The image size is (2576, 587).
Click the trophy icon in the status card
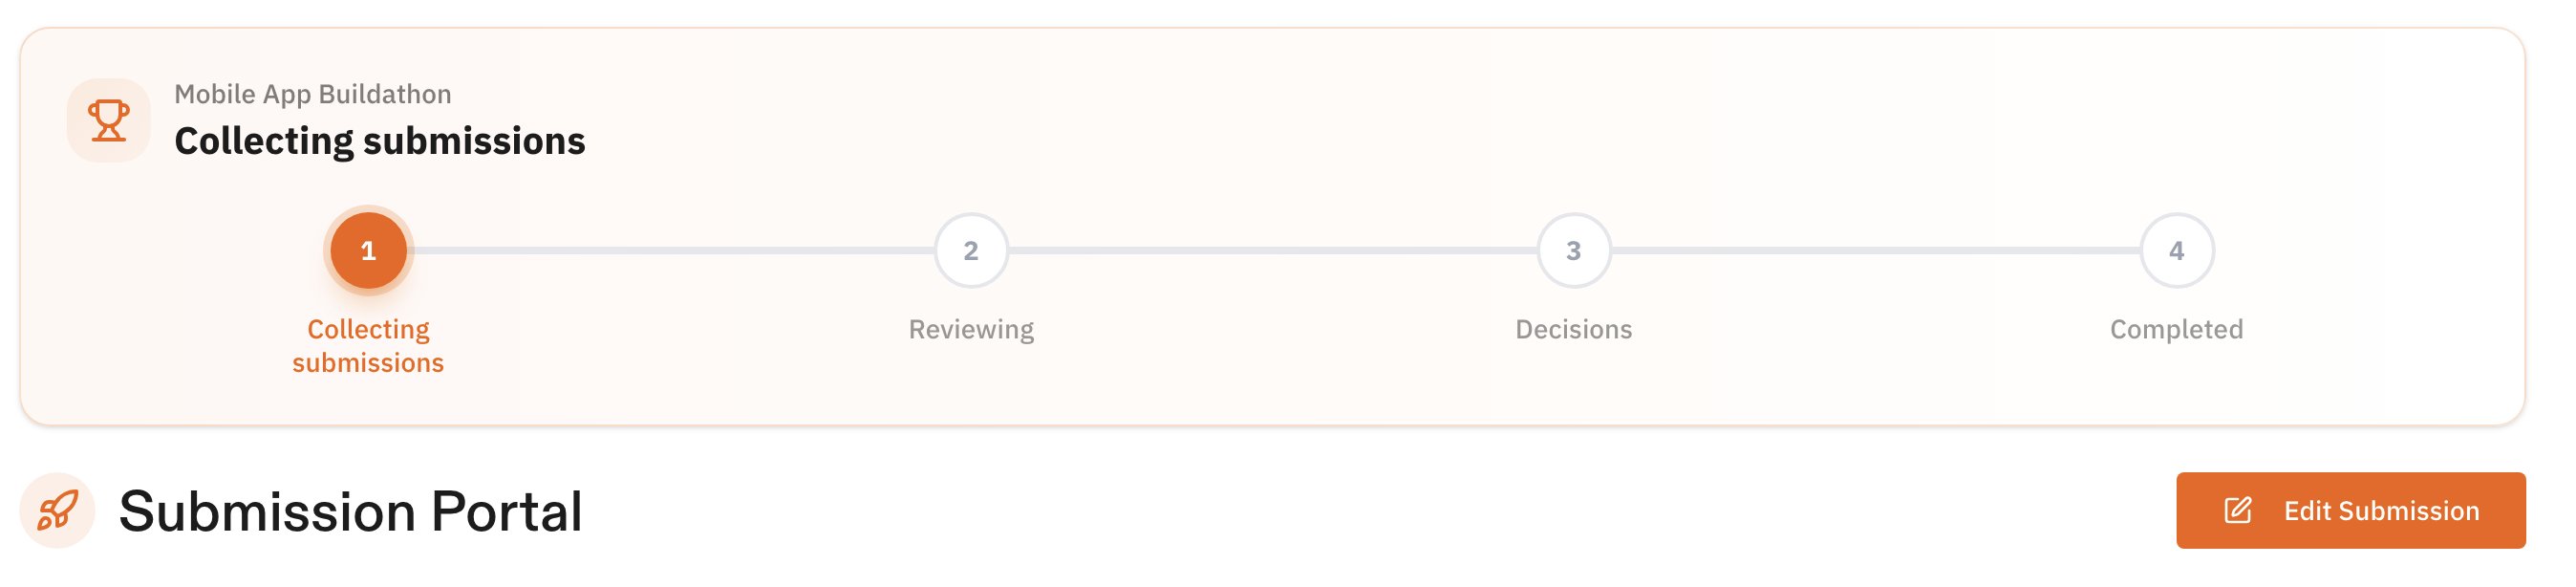[x=108, y=121]
